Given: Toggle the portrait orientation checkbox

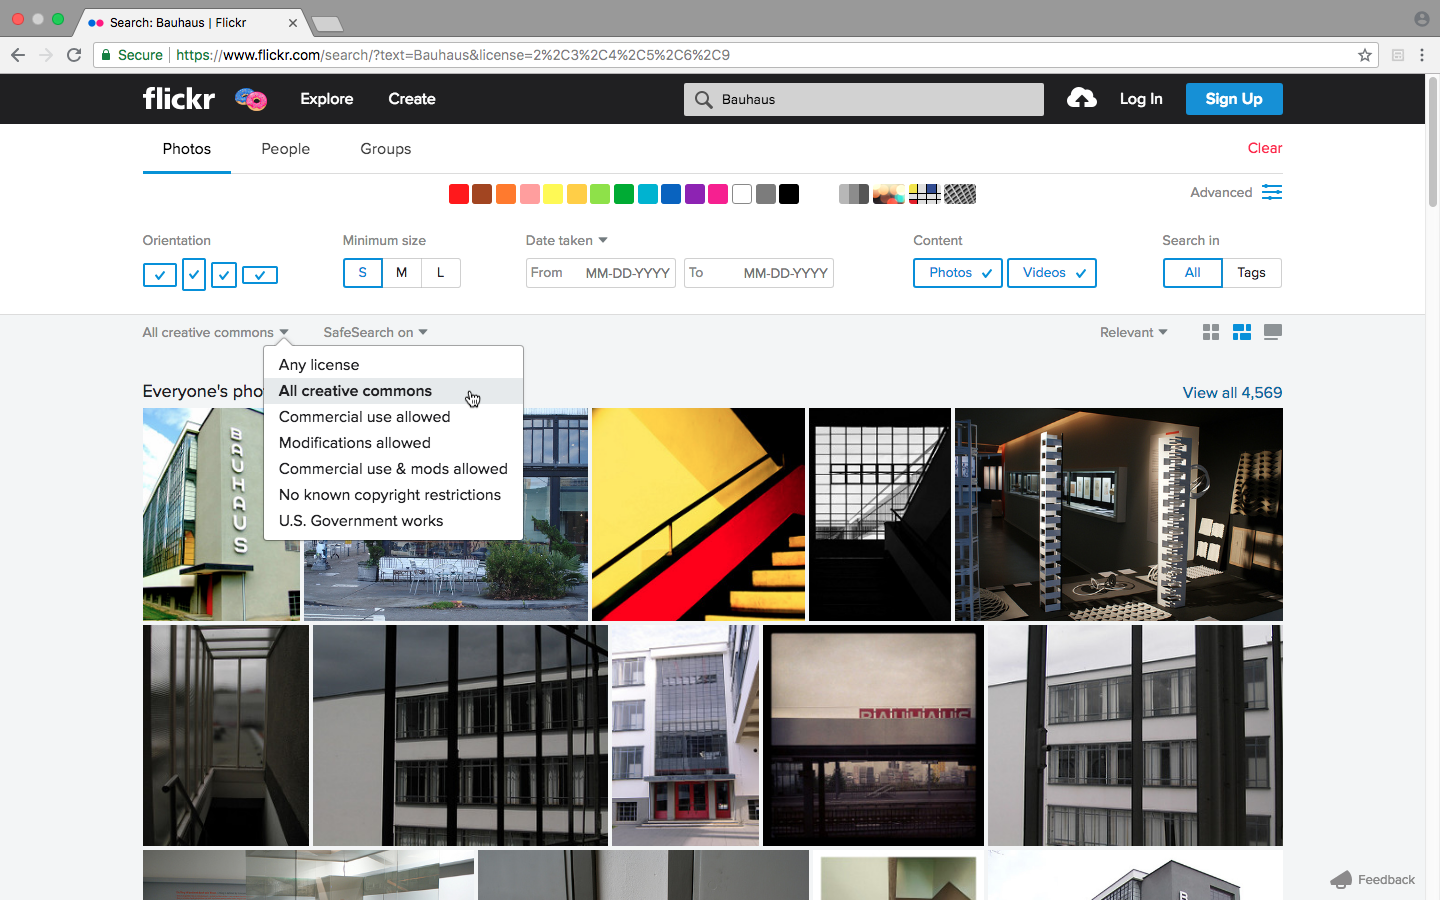Looking at the screenshot, I should coord(194,274).
